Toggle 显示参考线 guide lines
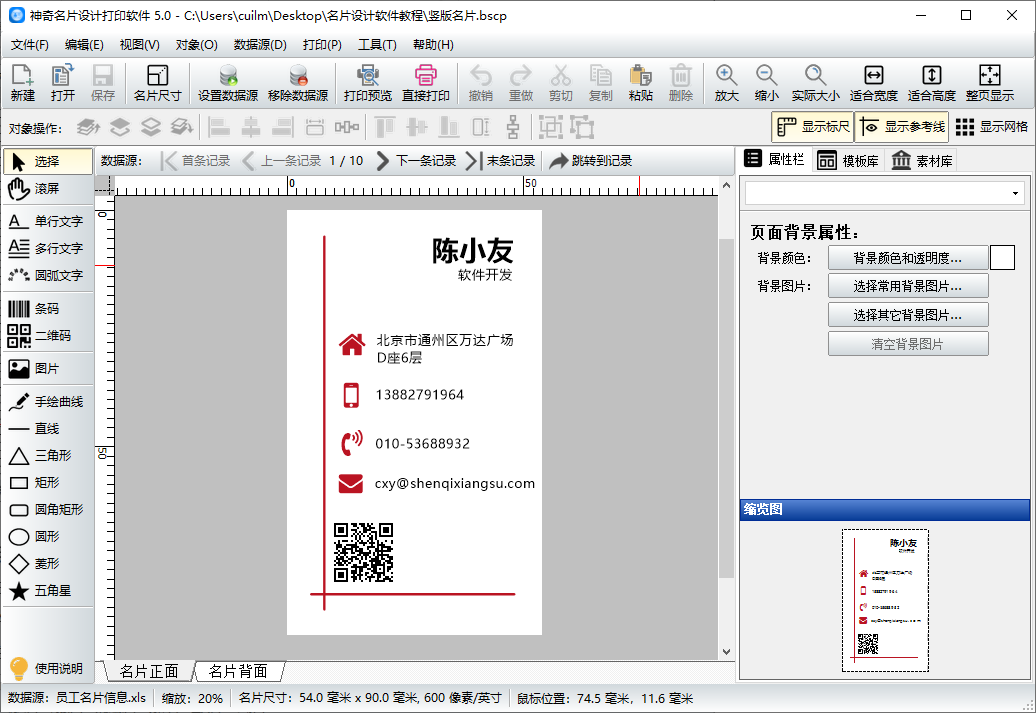1036x713 pixels. [x=902, y=127]
